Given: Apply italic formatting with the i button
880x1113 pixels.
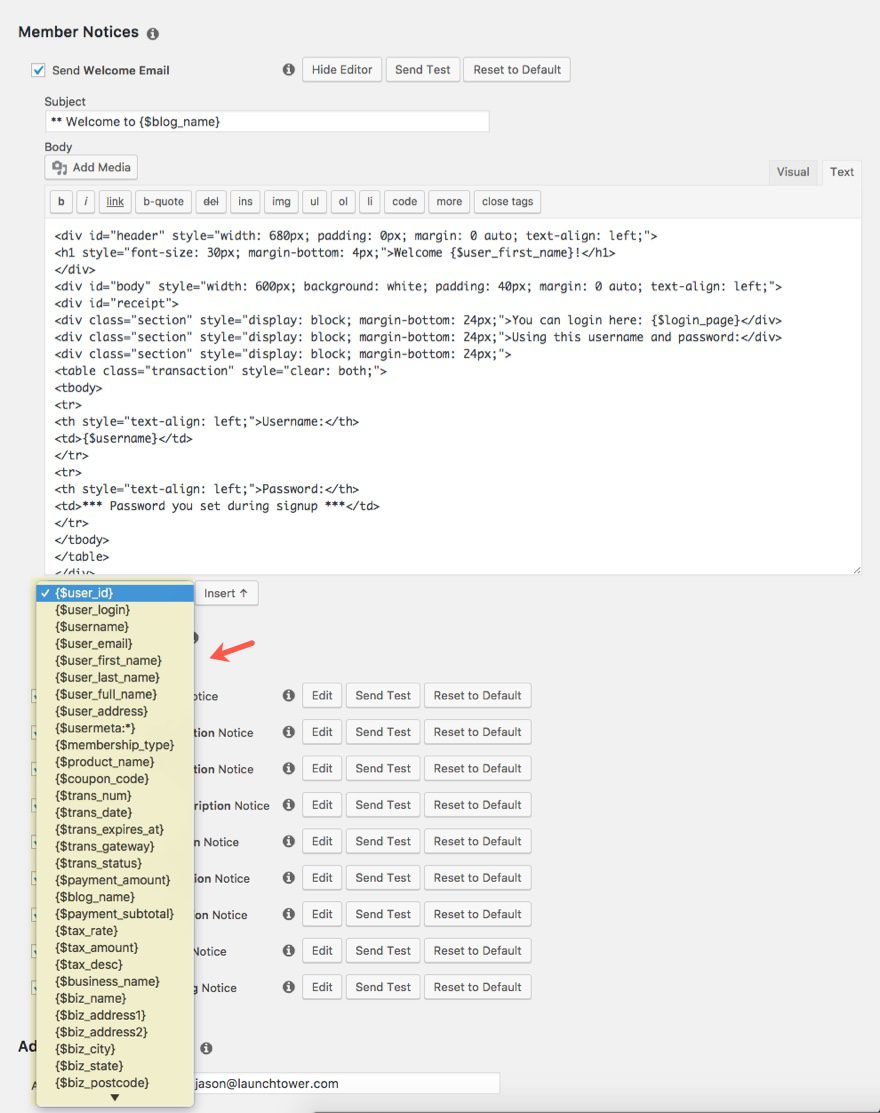Looking at the screenshot, I should 87,201.
